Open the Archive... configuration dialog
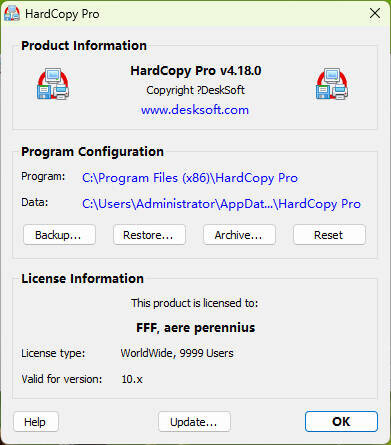The width and height of the screenshot is (391, 445). (239, 235)
